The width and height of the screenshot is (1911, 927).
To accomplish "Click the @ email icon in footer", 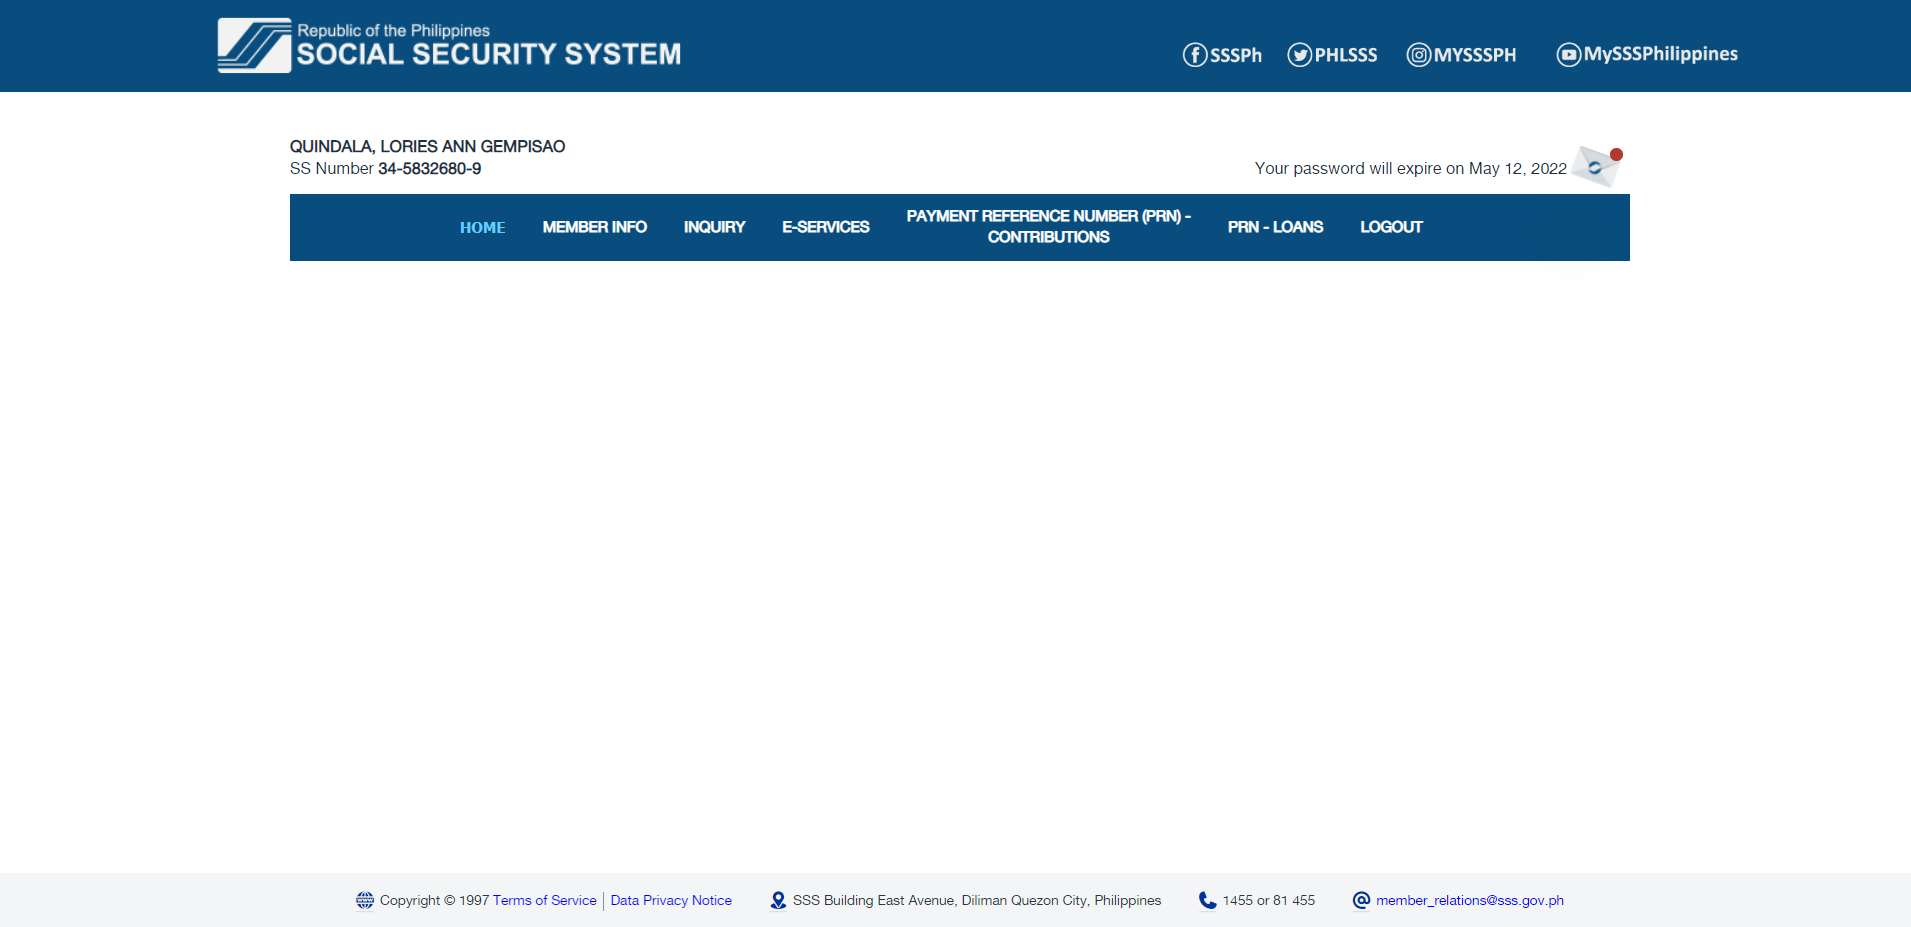I will click(x=1361, y=900).
